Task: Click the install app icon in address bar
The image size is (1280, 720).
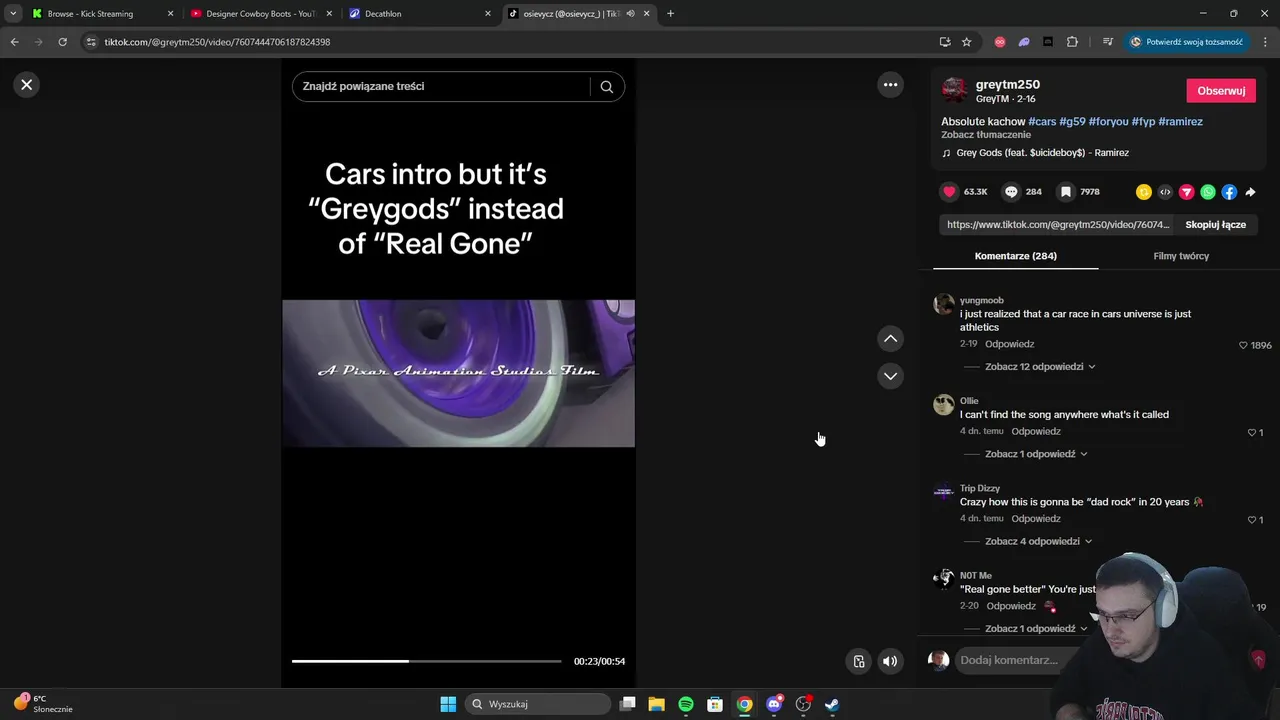Action: [x=944, y=42]
